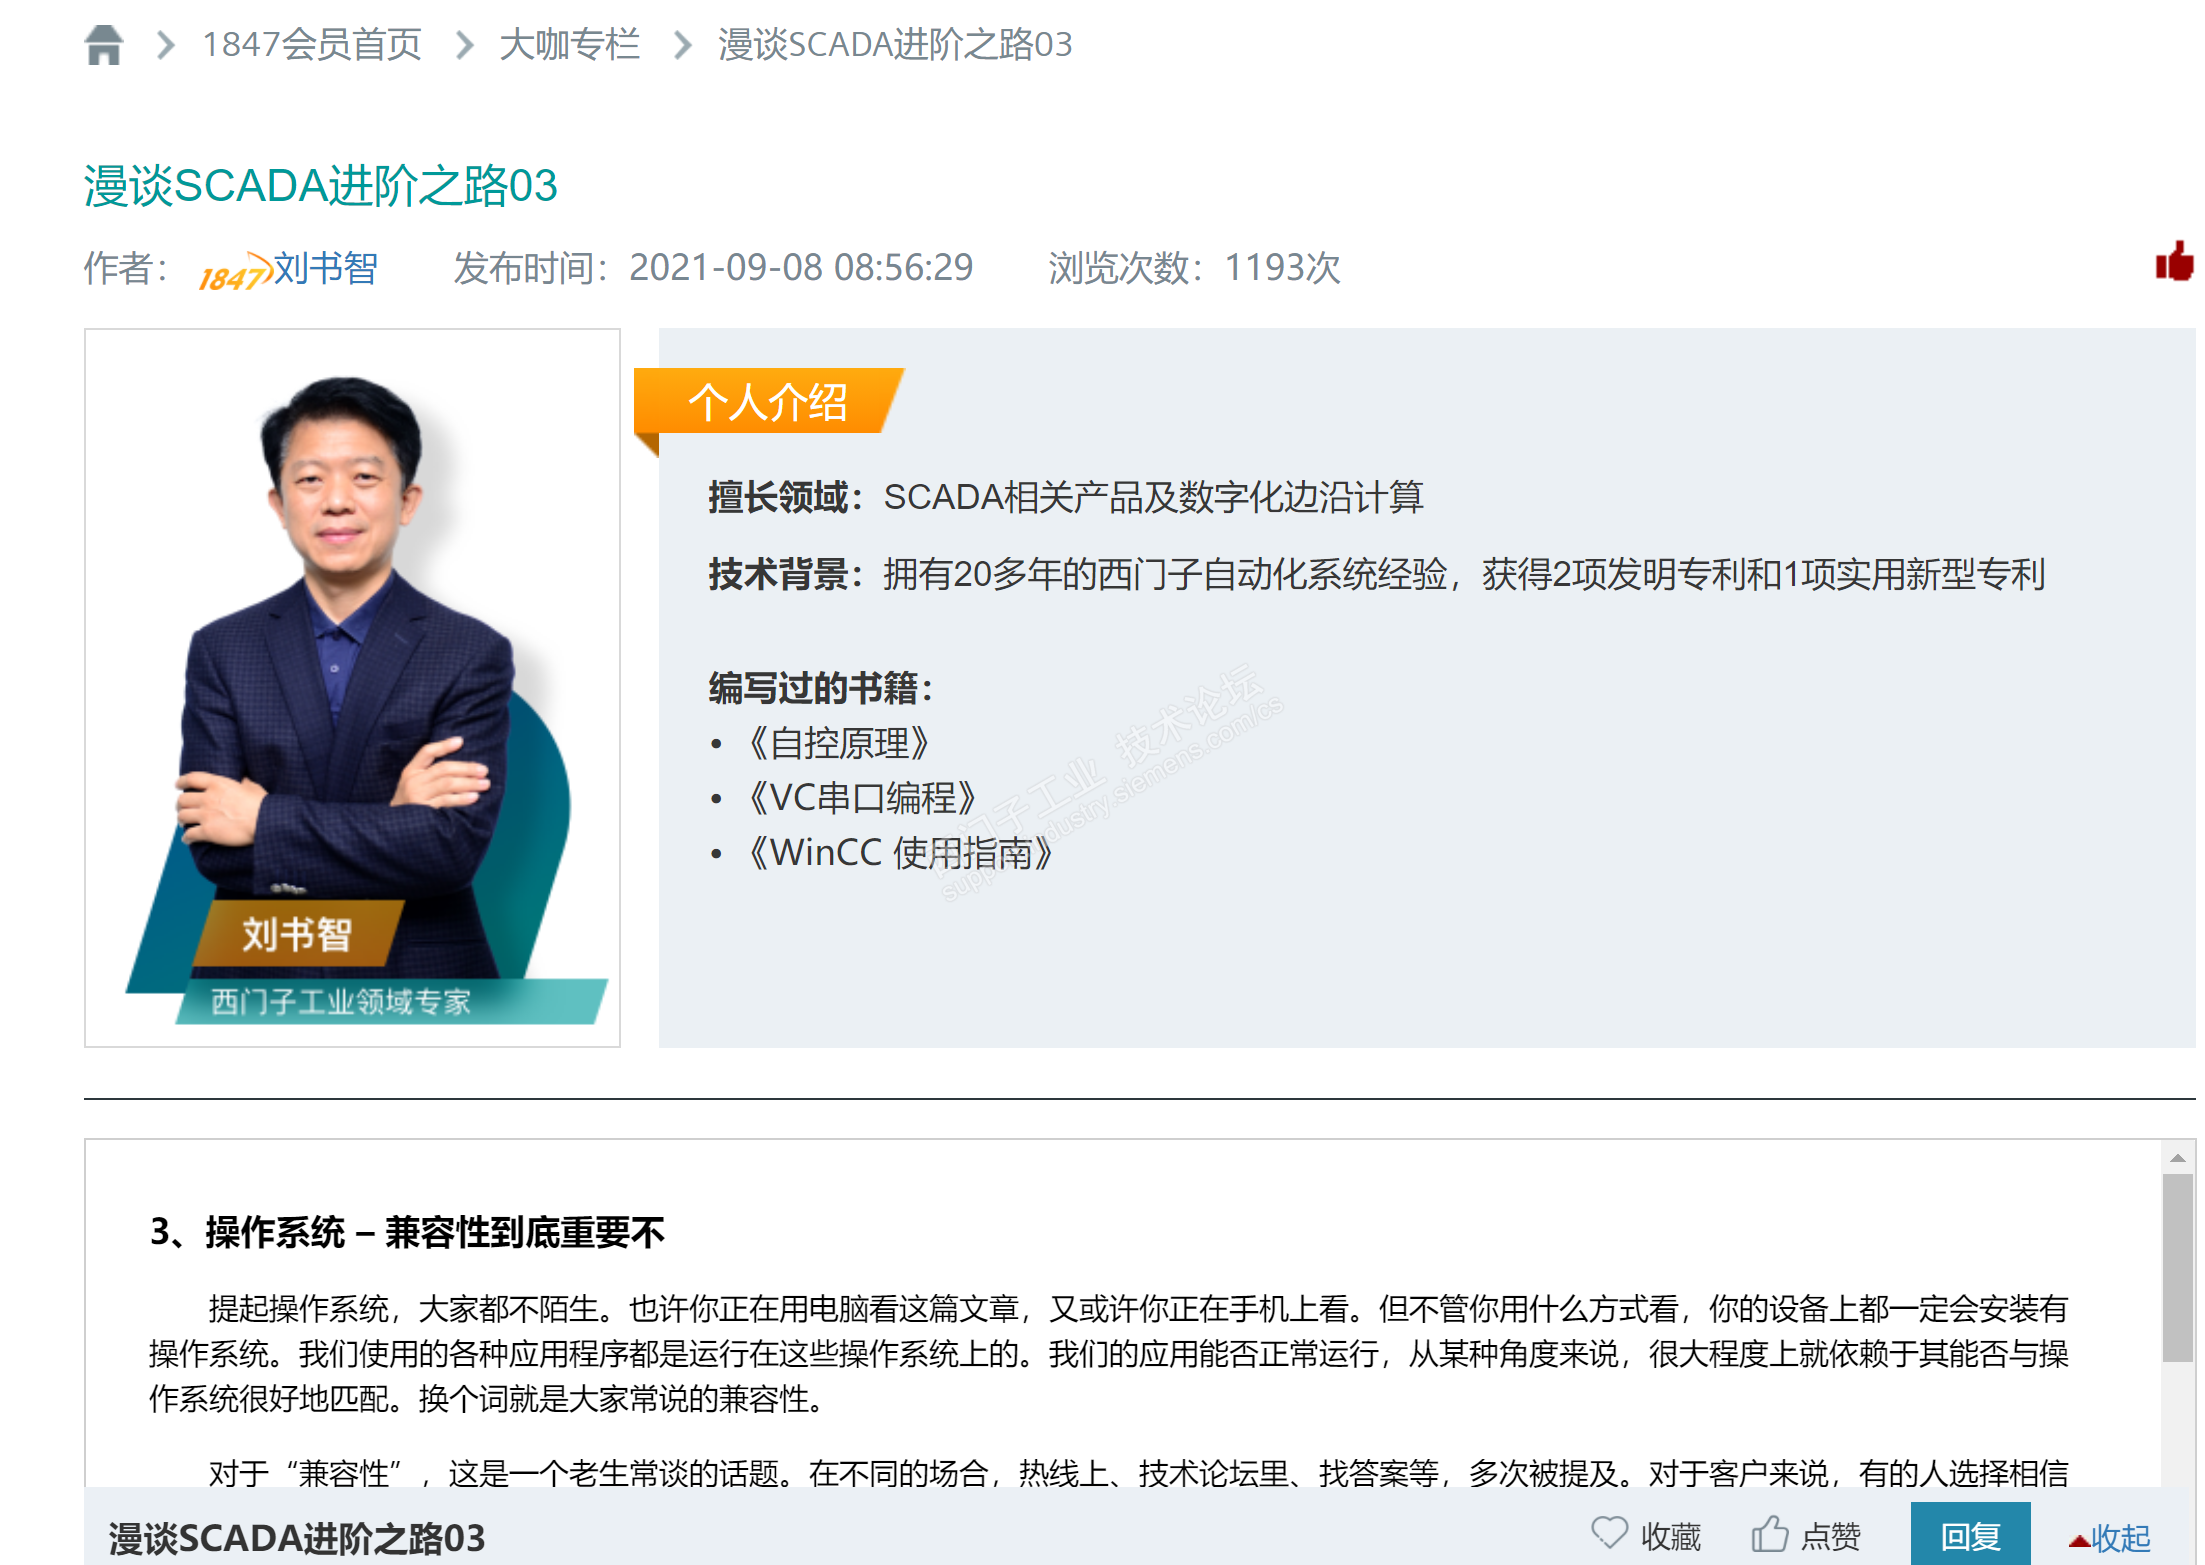The image size is (2205, 1565).
Task: Go to 大咖专栏 breadcrumb
Action: pyautogui.click(x=569, y=45)
